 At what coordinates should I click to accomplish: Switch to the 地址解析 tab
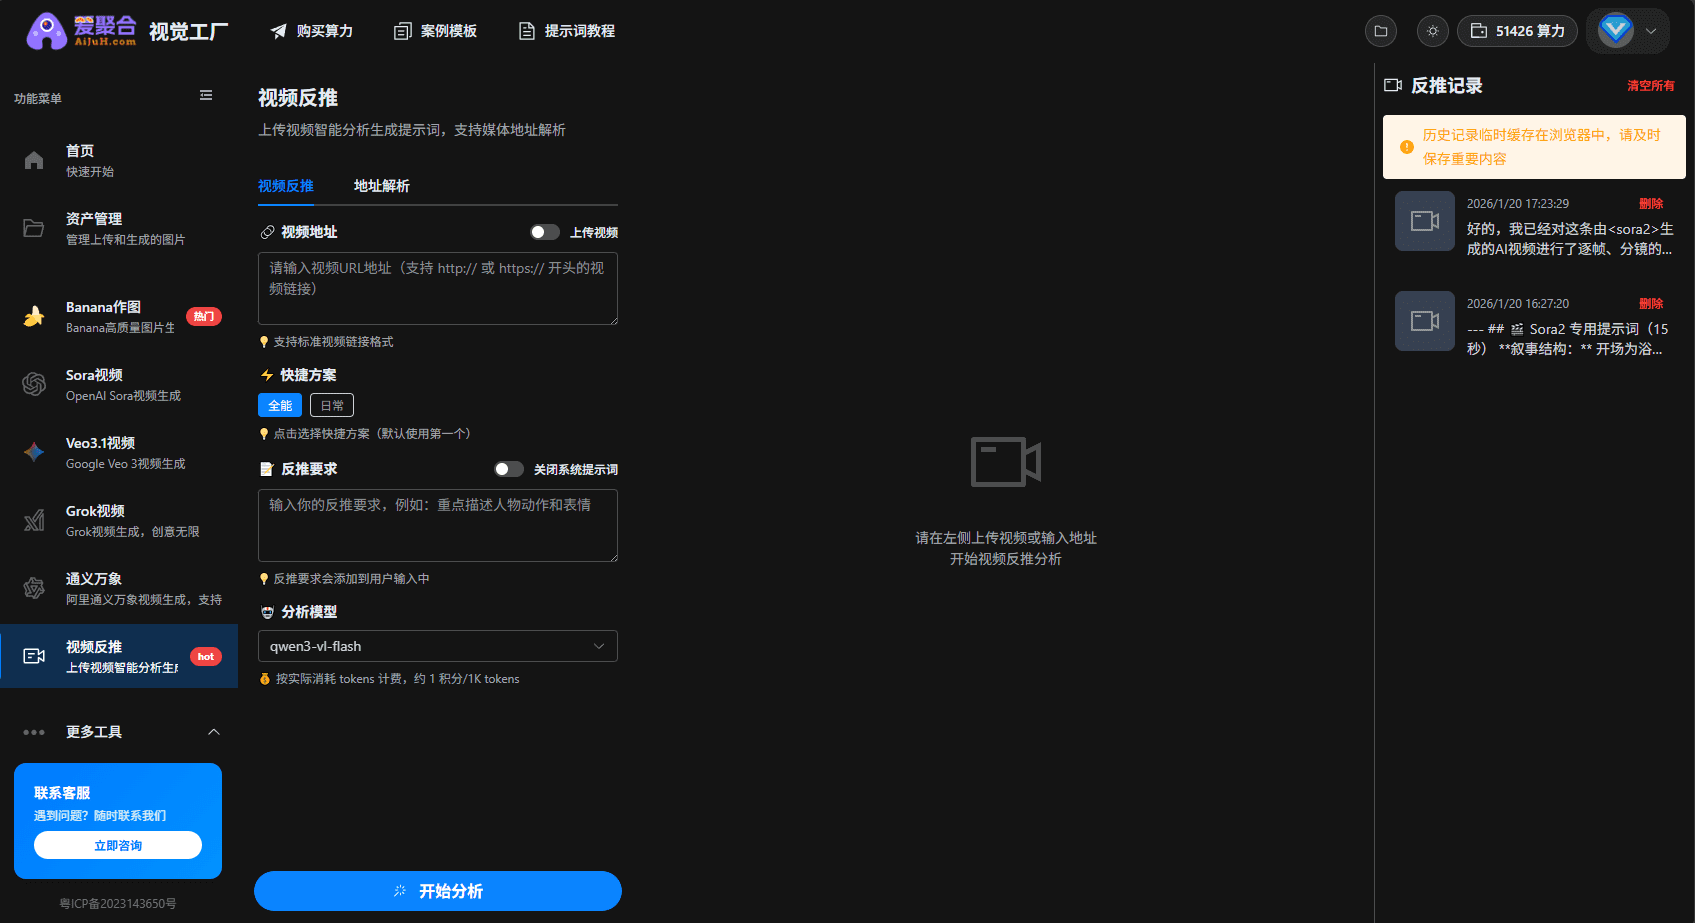(x=381, y=186)
